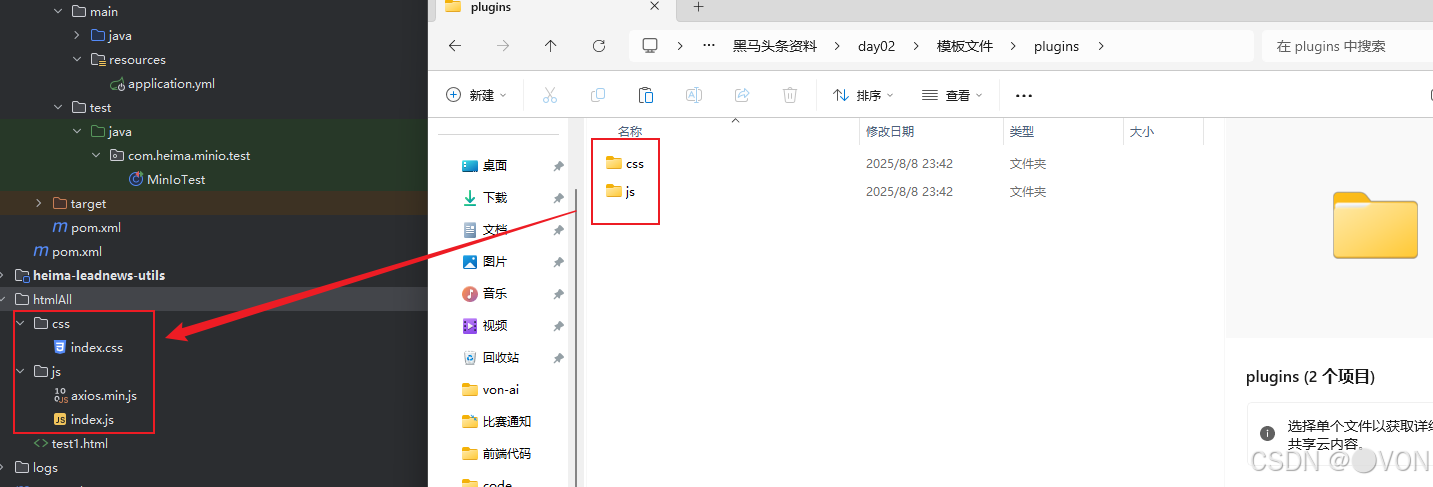Click the This PC monitor icon
This screenshot has height=487, width=1433.
651,46
